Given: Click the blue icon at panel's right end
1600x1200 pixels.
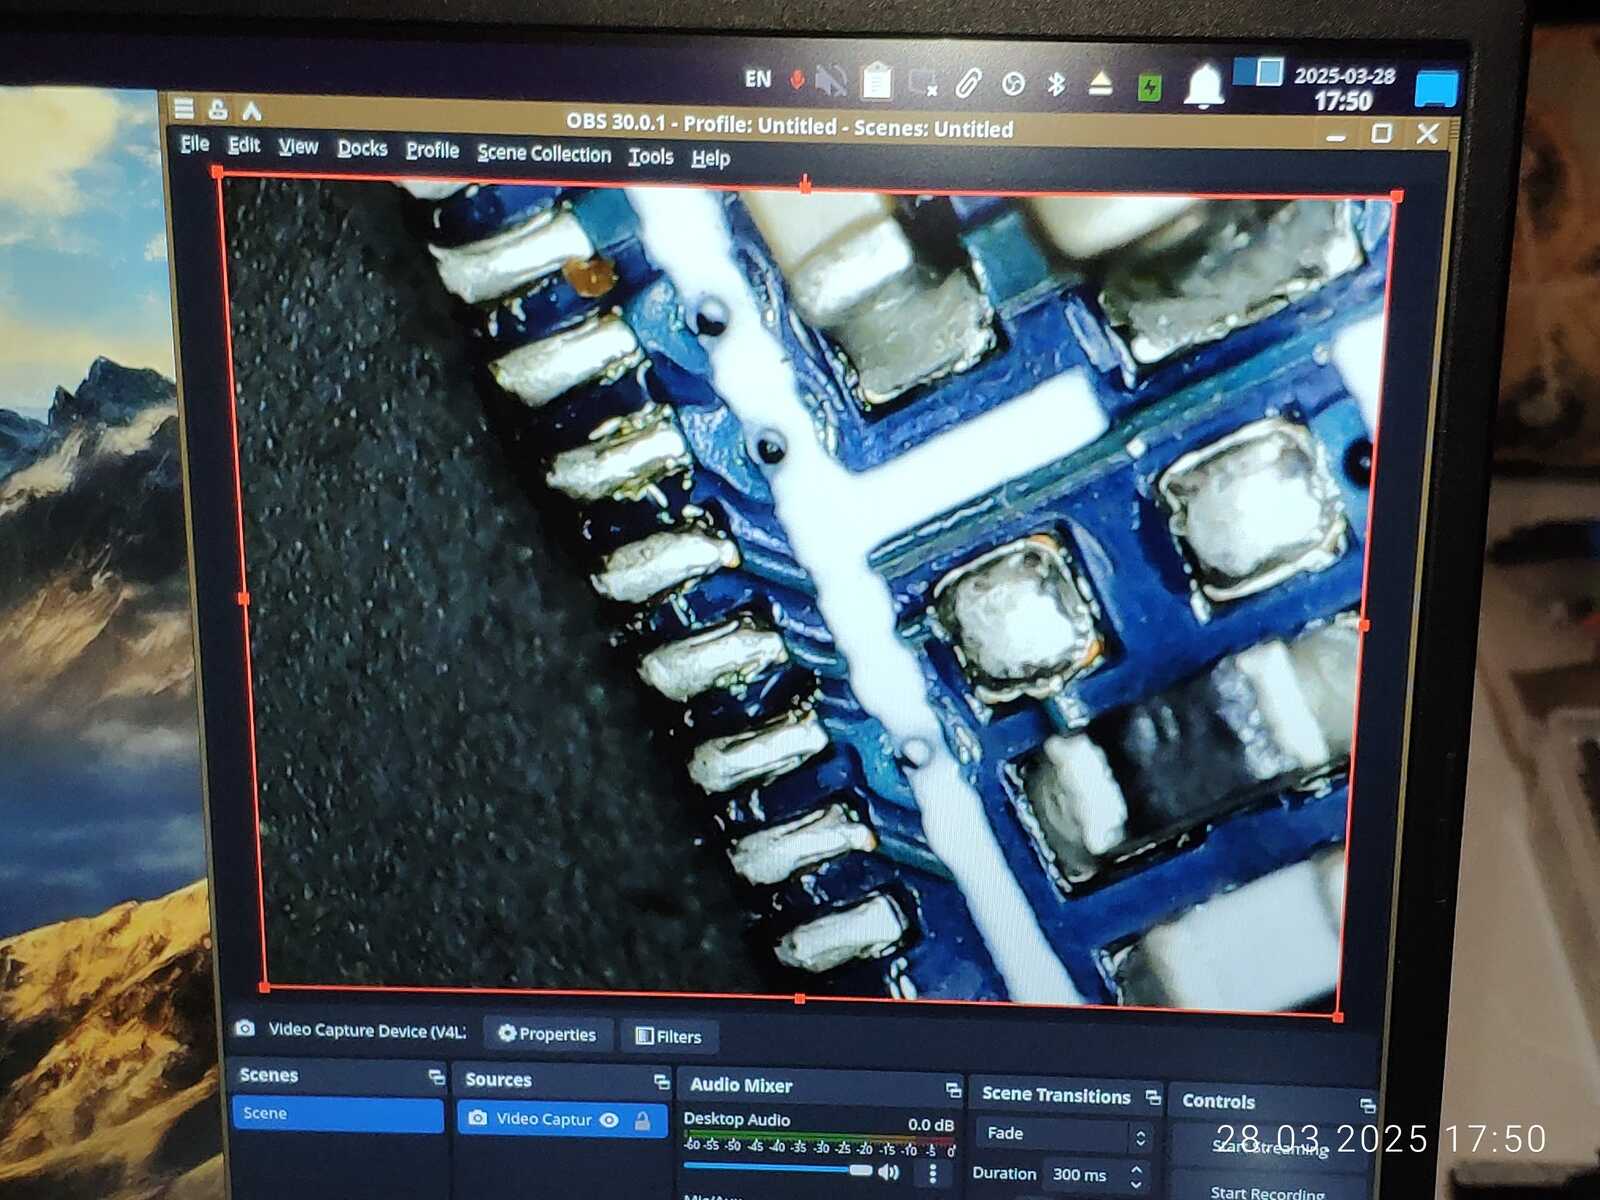Looking at the screenshot, I should pos(1435,89).
